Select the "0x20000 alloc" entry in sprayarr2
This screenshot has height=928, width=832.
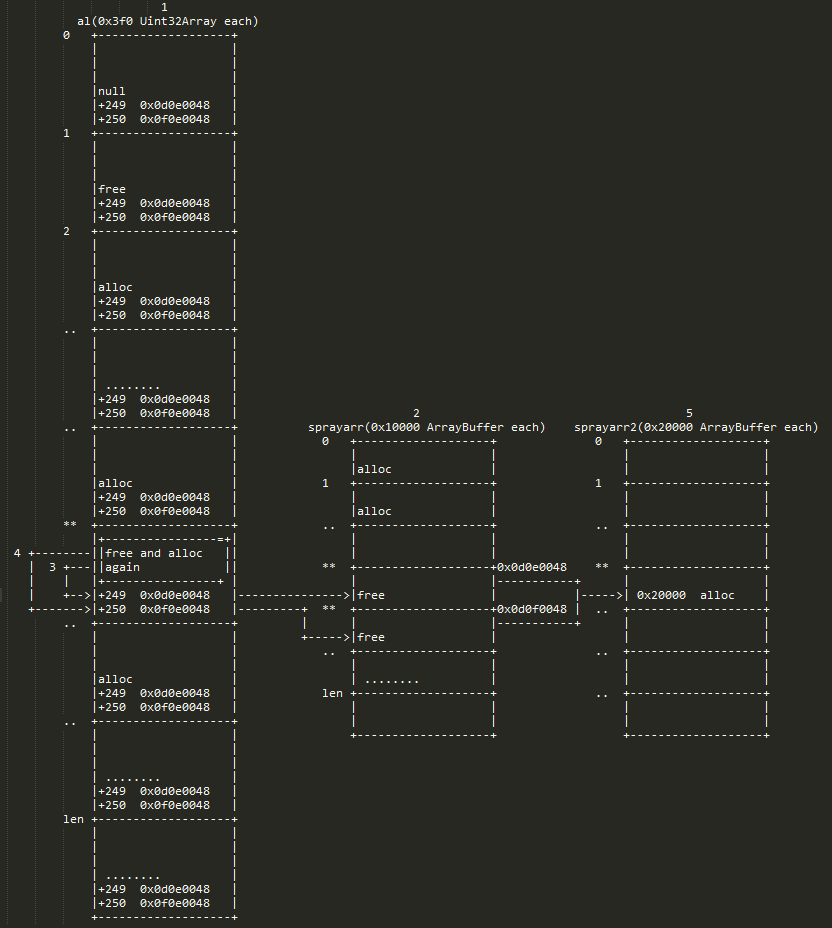[x=685, y=595]
